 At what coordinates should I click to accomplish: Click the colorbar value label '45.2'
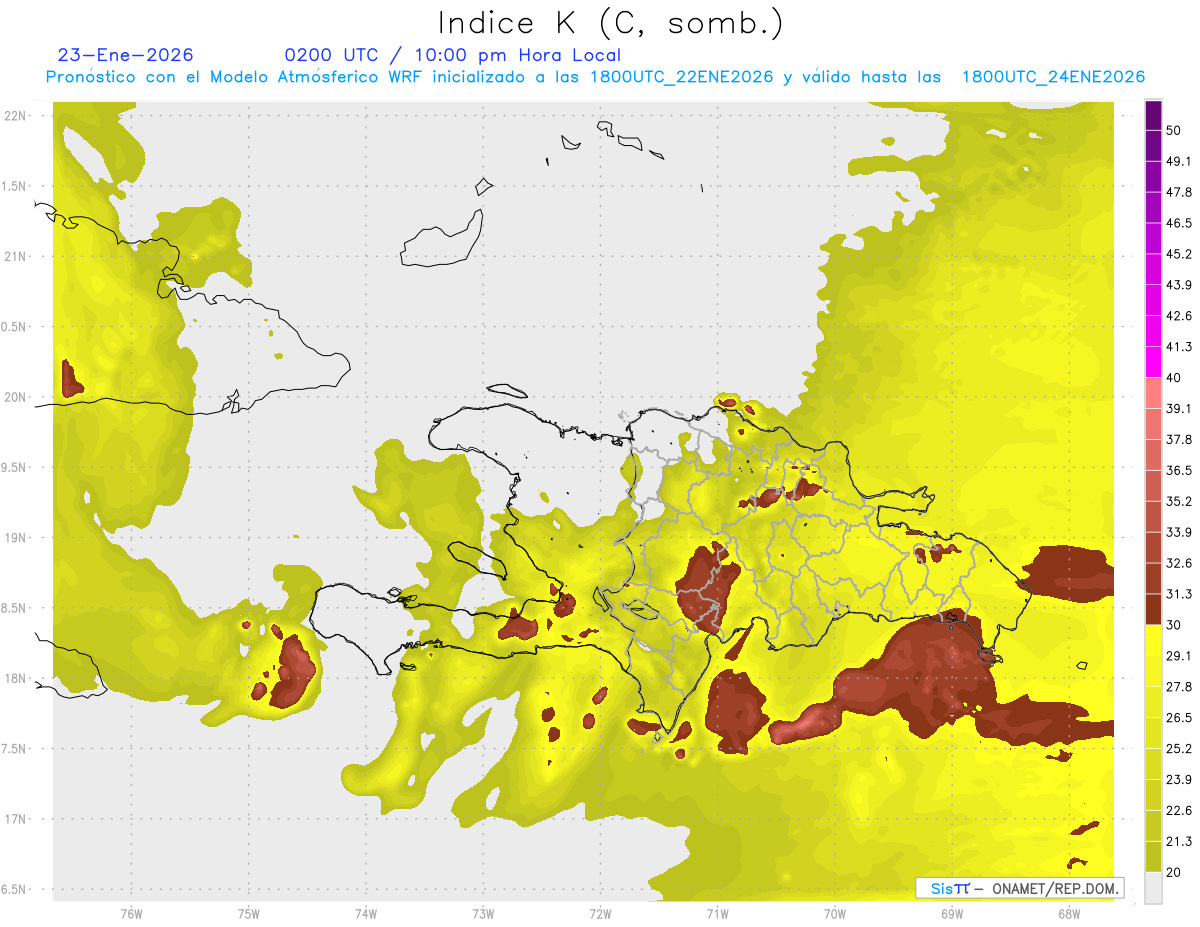click(x=1179, y=254)
